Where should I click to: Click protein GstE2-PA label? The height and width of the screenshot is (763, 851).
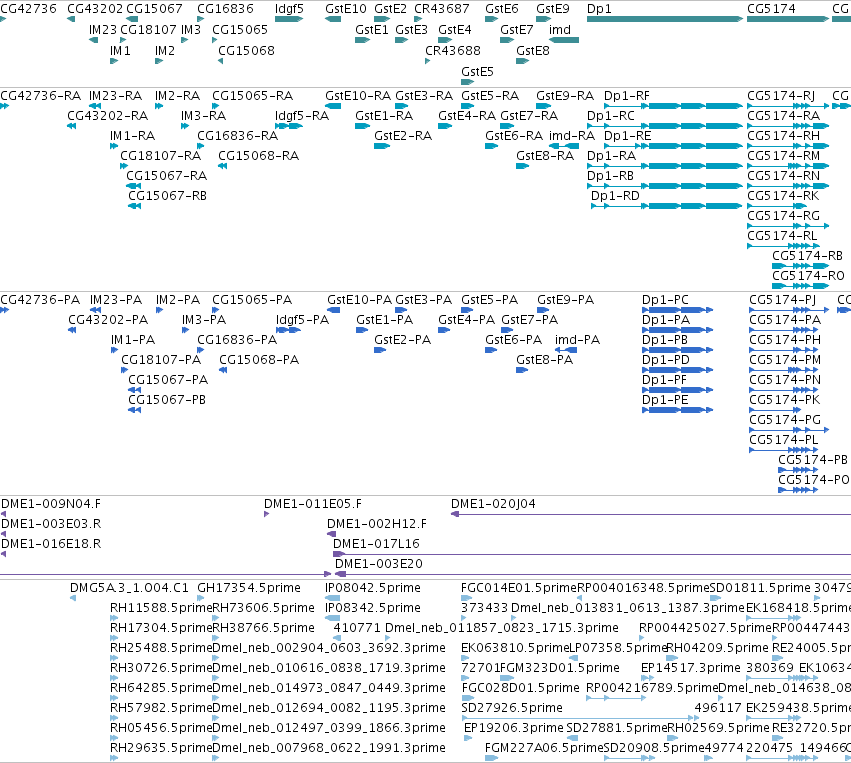coord(402,340)
